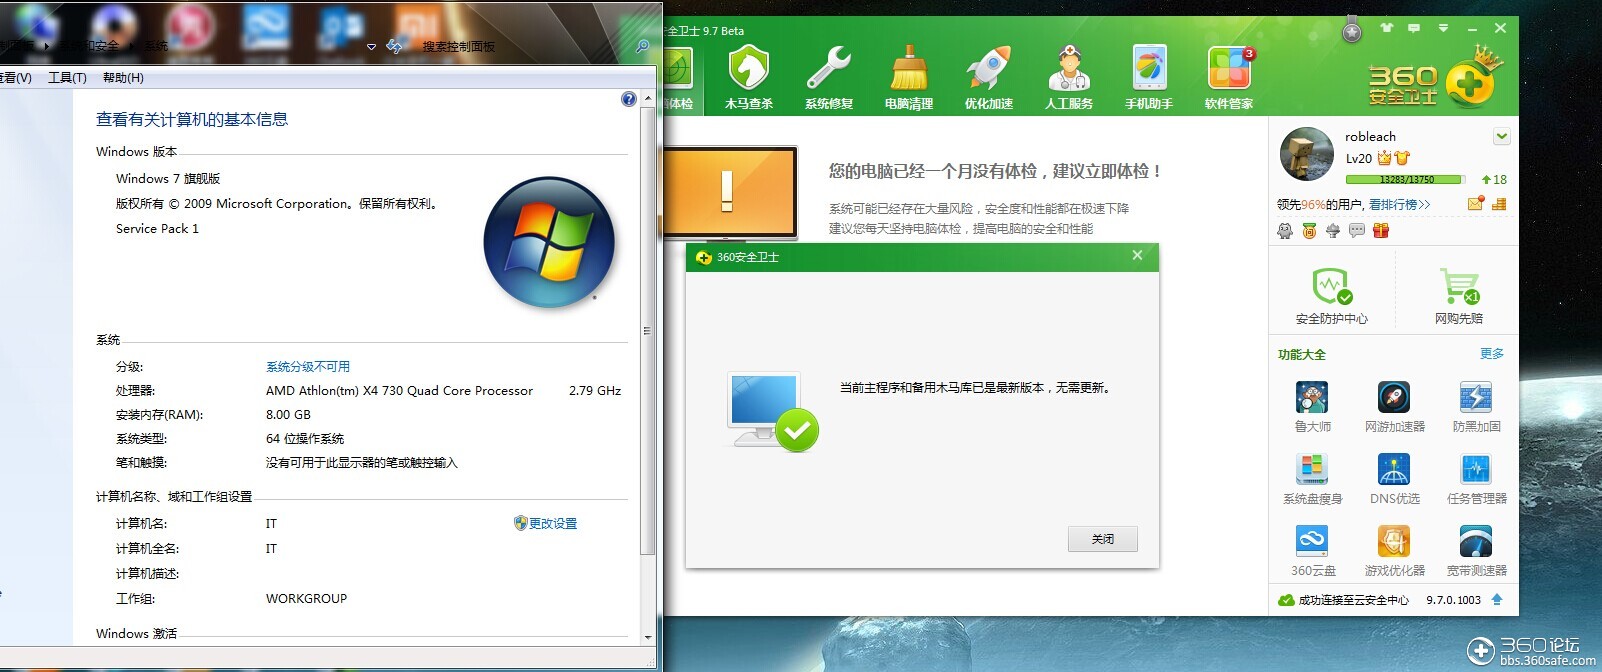Viewport: 1602px width, 672px height.
Task: Click the 更多 link in 功能大全
Action: pyautogui.click(x=1491, y=354)
